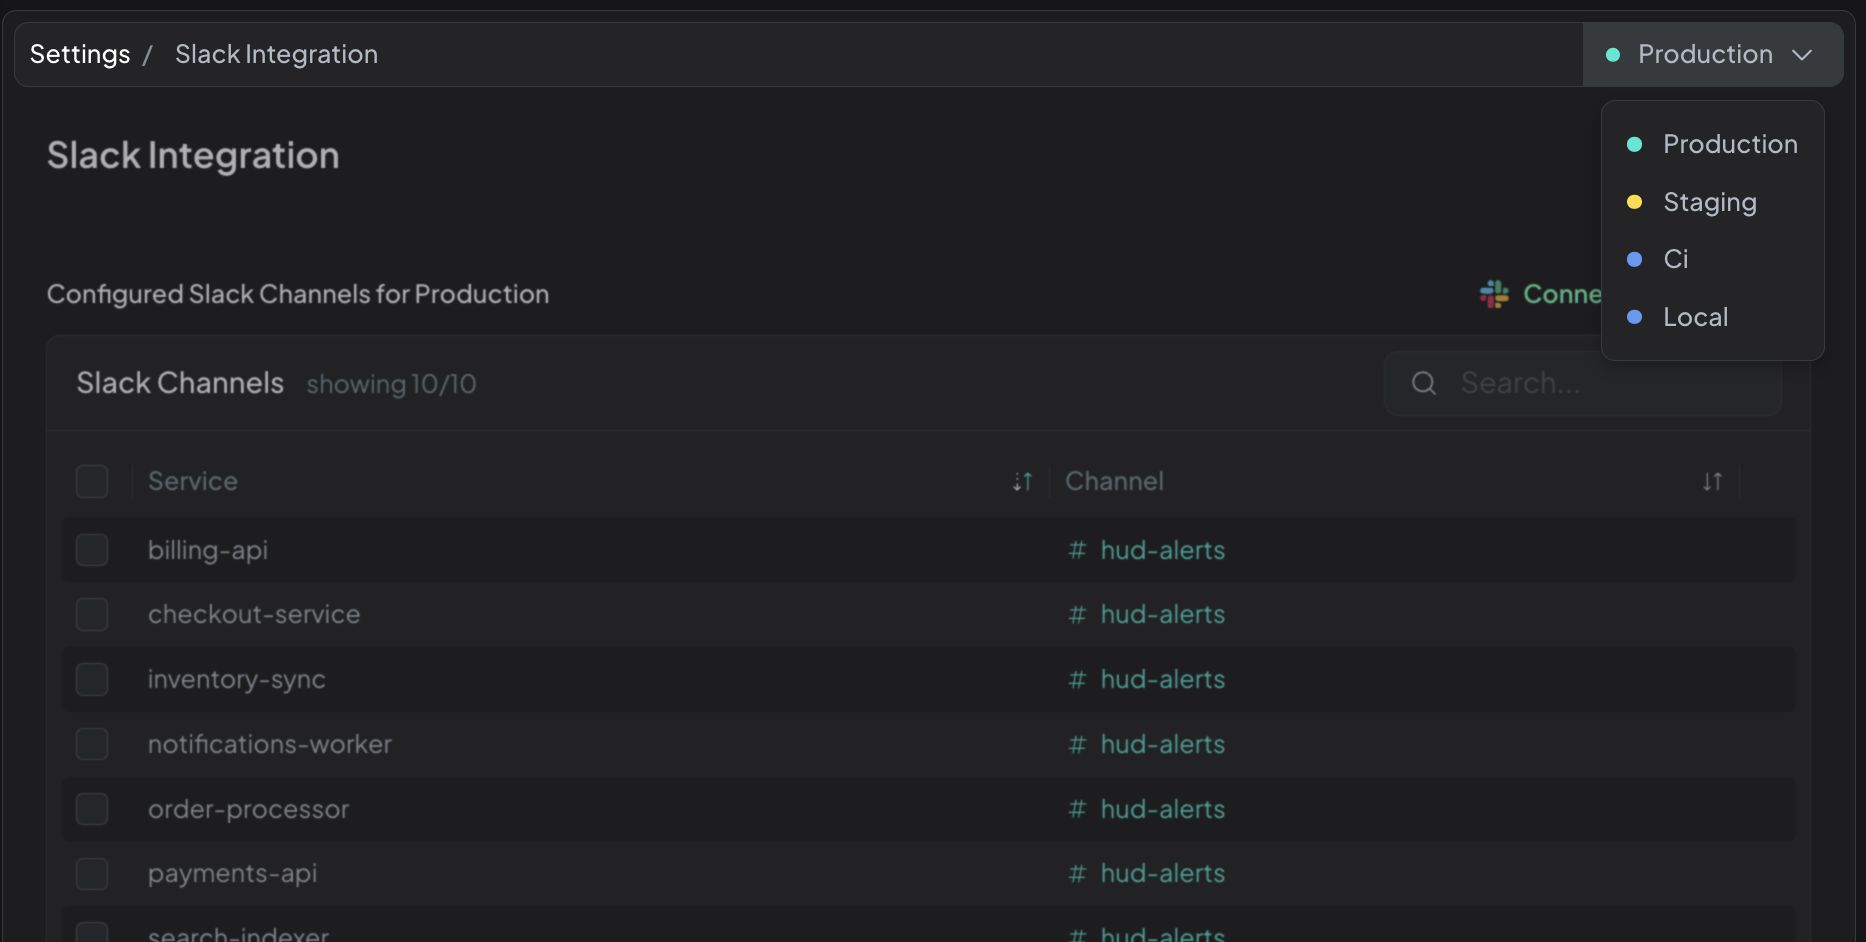Toggle the select-all checkbox in the table header
Image resolution: width=1866 pixels, height=942 pixels.
coord(91,481)
